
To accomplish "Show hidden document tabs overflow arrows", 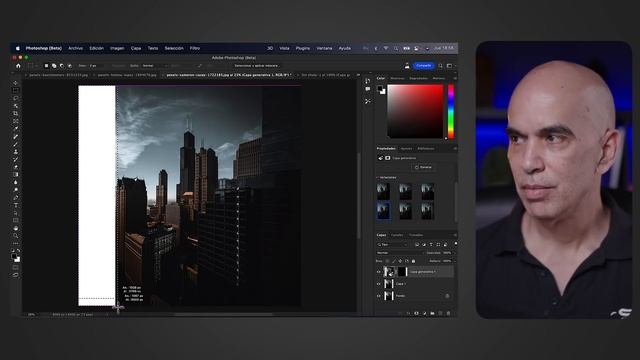I will tap(358, 75).
